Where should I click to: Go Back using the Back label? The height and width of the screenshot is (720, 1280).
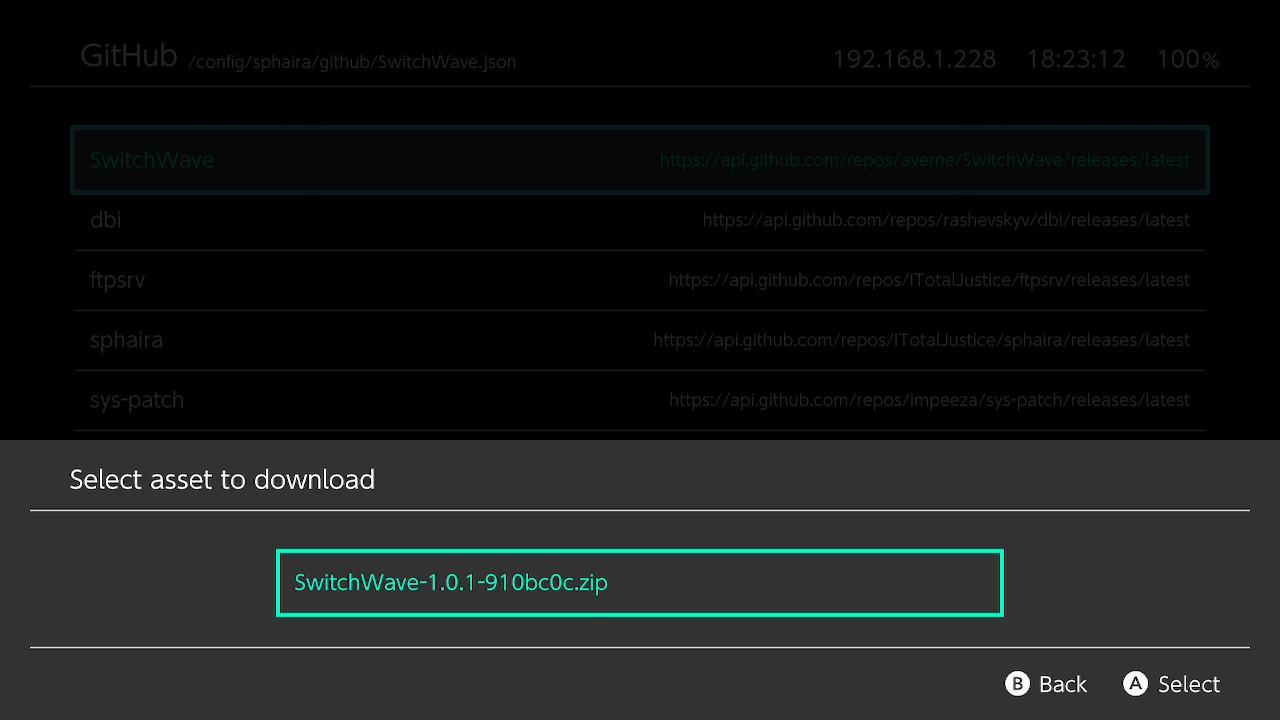click(1062, 684)
